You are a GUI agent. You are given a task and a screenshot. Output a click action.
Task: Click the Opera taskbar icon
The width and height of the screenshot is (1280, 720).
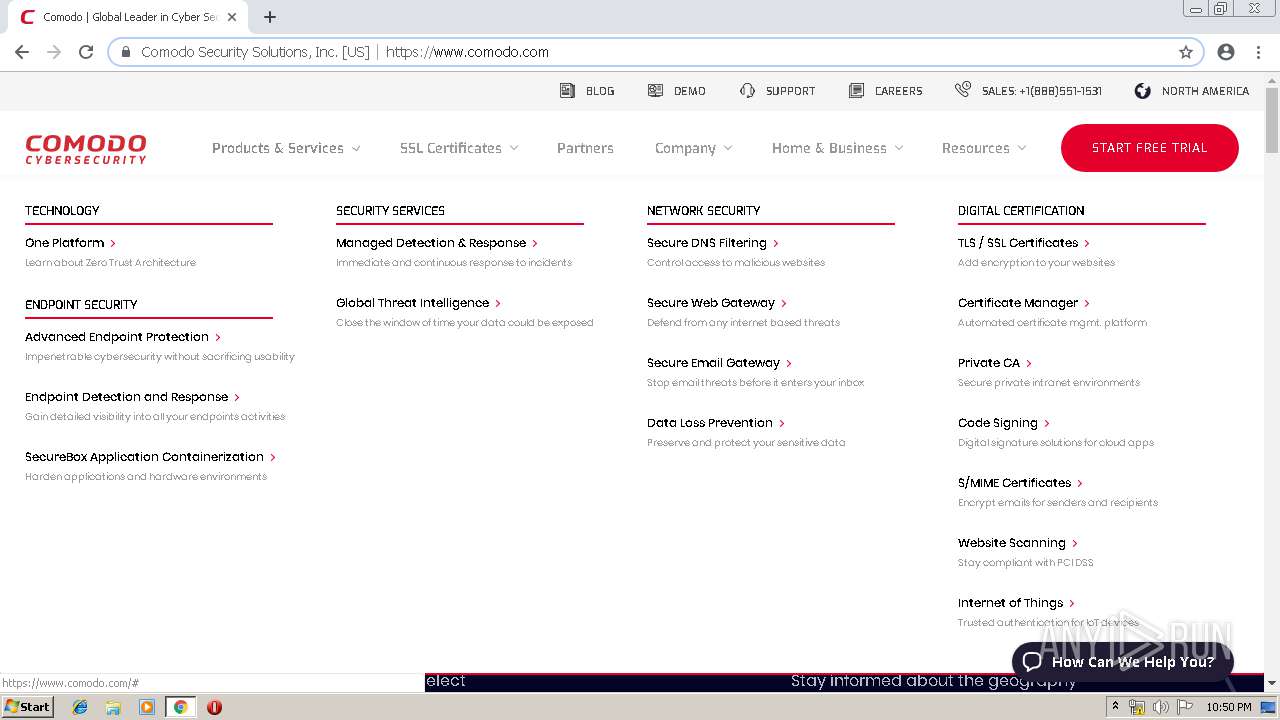click(214, 707)
